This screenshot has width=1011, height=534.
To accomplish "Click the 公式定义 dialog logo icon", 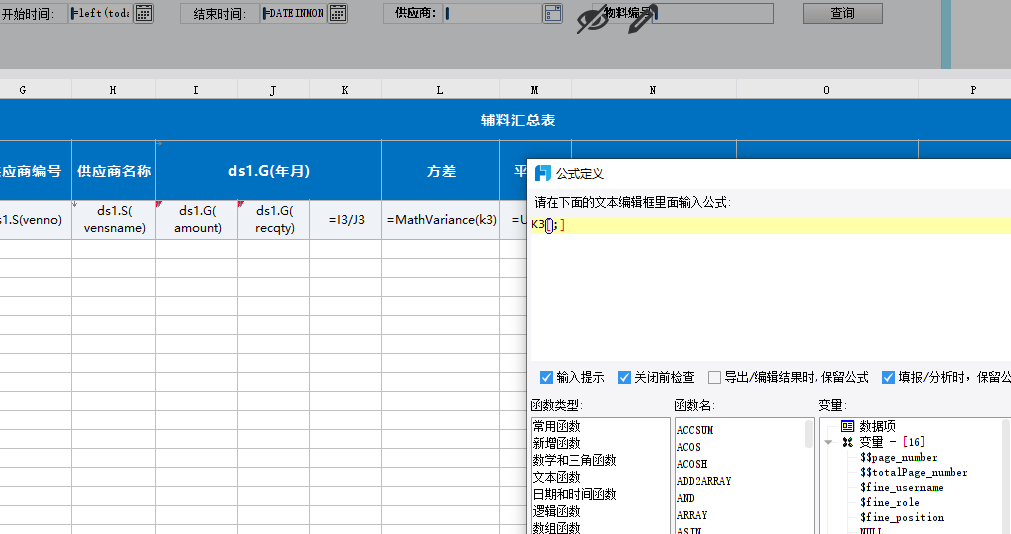I will [543, 173].
